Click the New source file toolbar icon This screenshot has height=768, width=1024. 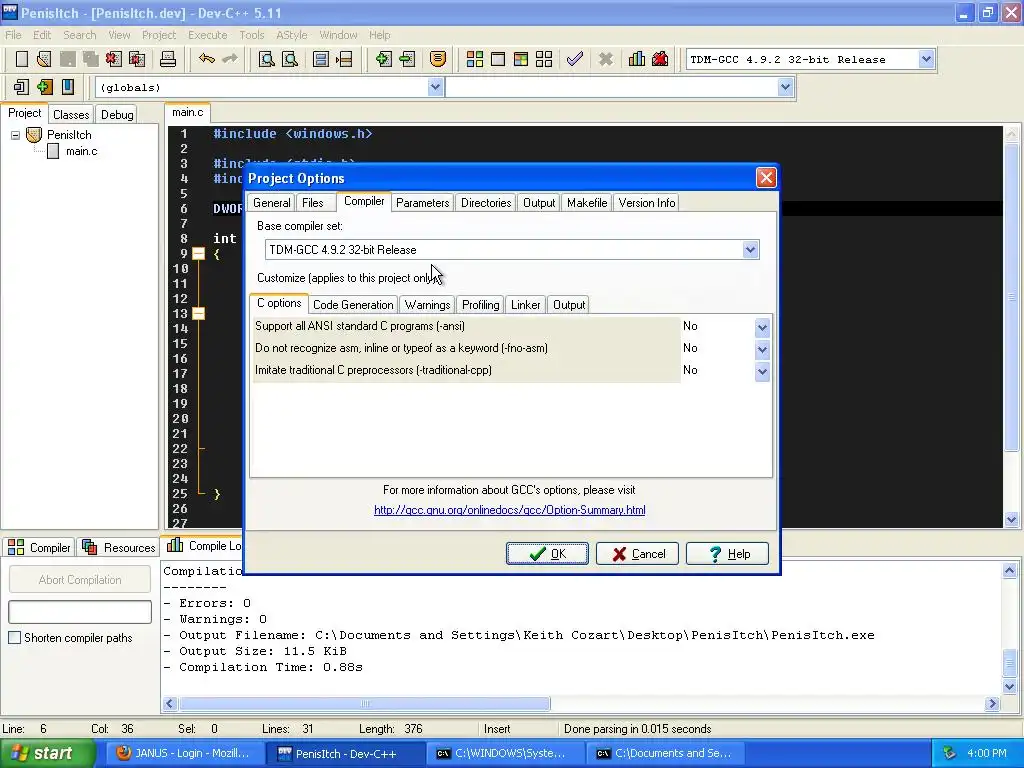[22, 59]
